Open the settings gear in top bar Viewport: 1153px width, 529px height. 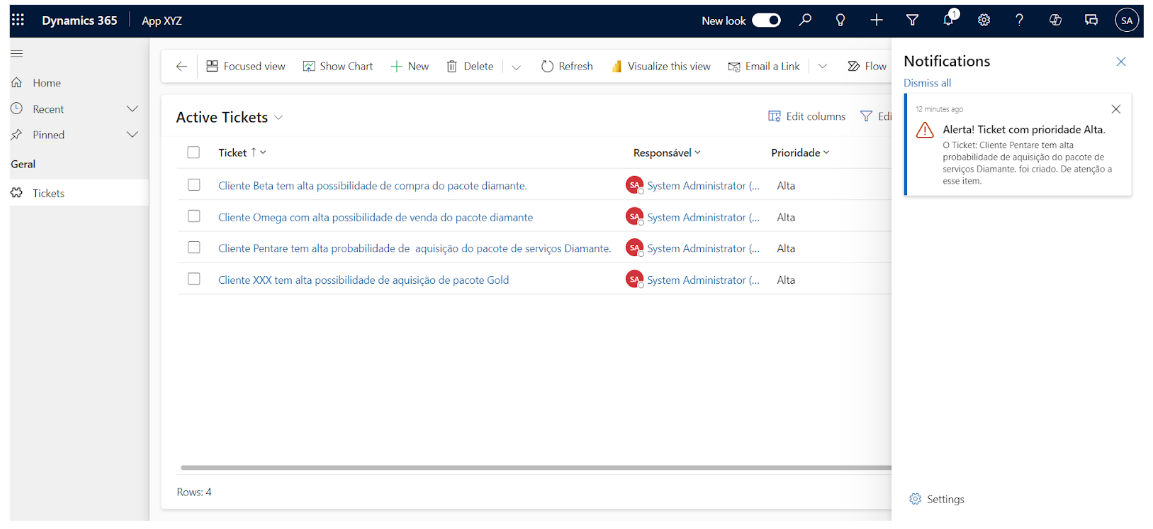click(x=984, y=20)
